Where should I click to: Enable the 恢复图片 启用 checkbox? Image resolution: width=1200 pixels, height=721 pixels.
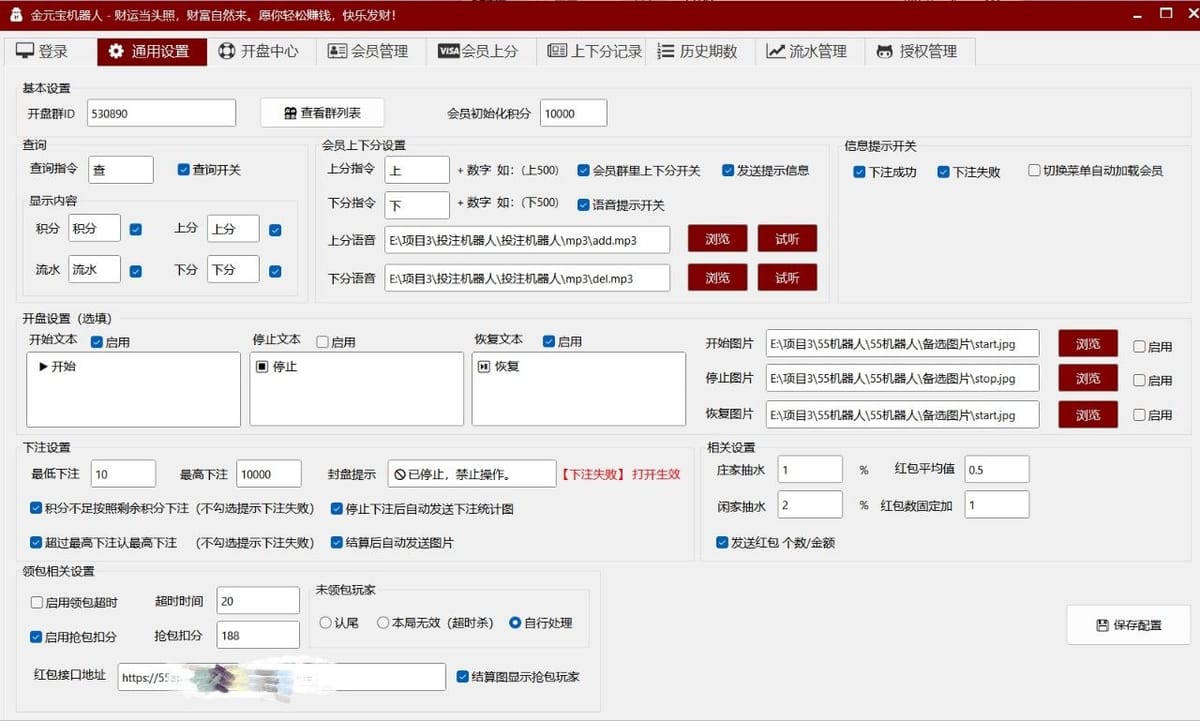[1139, 415]
